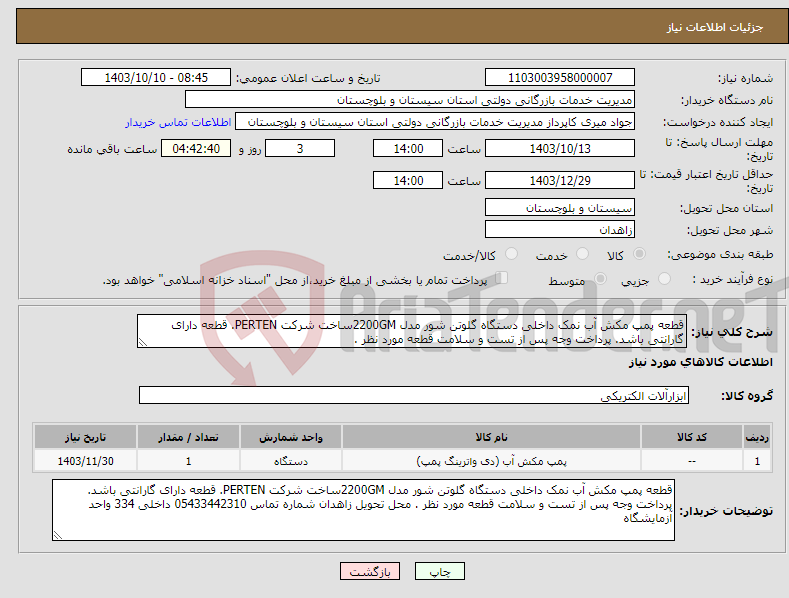The image size is (789, 598).
Task: Click the چاپ print button
Action: (439, 571)
